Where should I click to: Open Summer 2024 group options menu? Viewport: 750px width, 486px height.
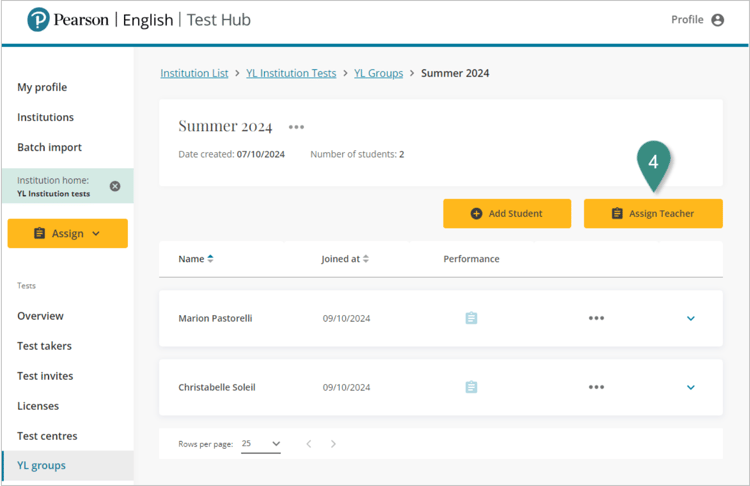click(x=296, y=127)
